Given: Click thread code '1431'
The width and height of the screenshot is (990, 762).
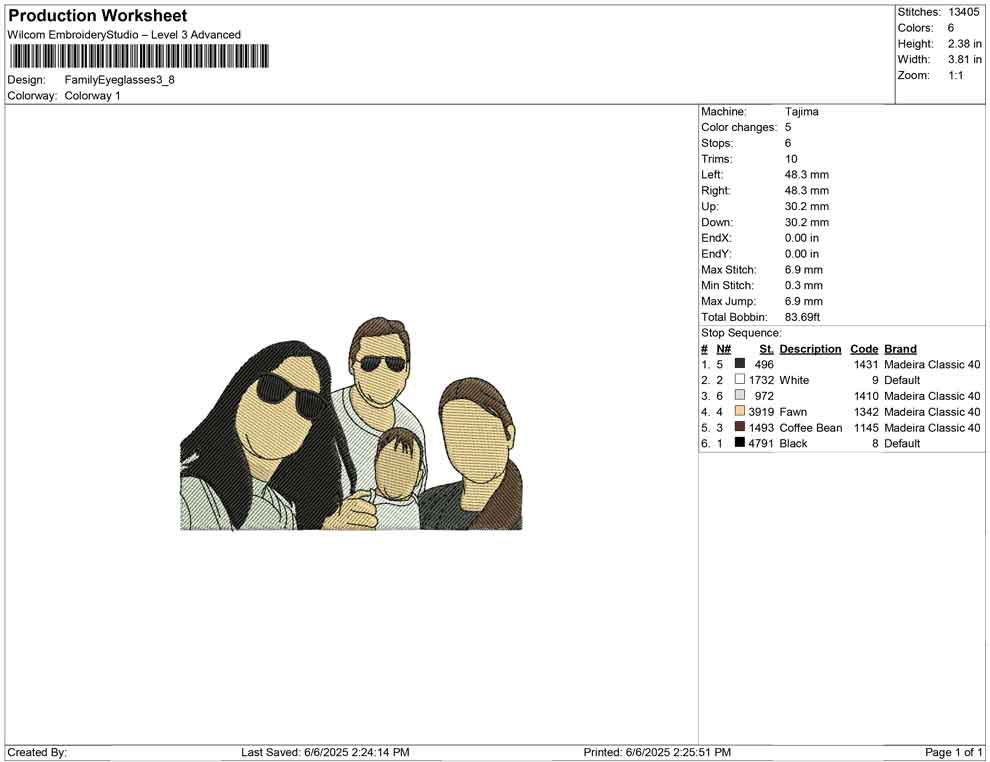Looking at the screenshot, I should pos(866,364).
